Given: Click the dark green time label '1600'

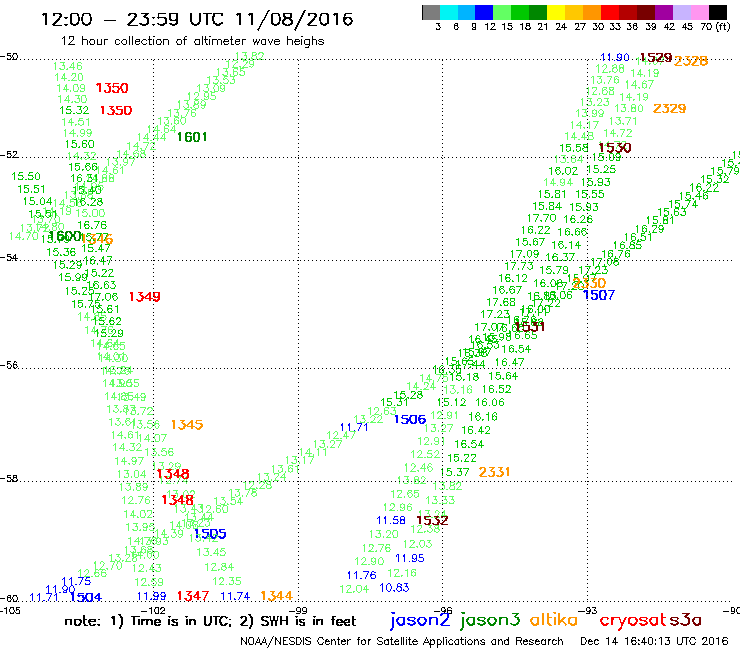Looking at the screenshot, I should point(65,236).
